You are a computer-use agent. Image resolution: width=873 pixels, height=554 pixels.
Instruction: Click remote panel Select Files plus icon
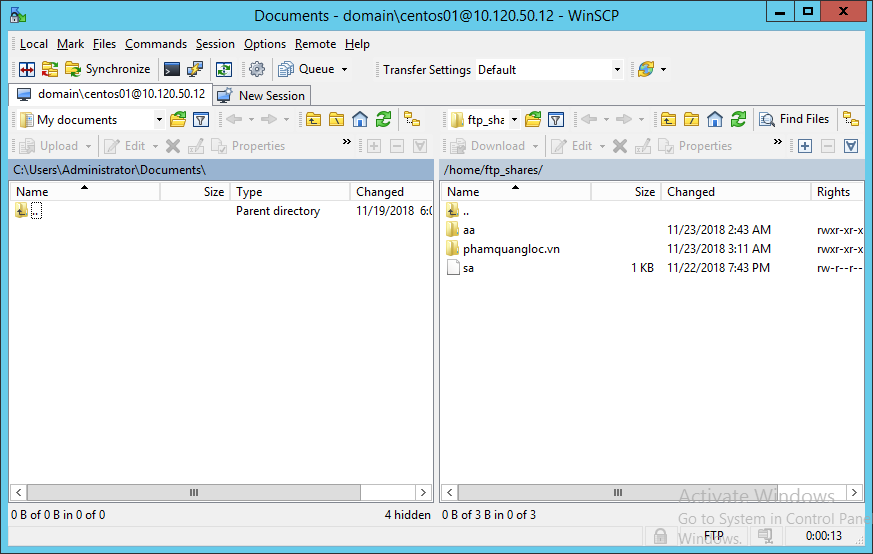pos(805,146)
